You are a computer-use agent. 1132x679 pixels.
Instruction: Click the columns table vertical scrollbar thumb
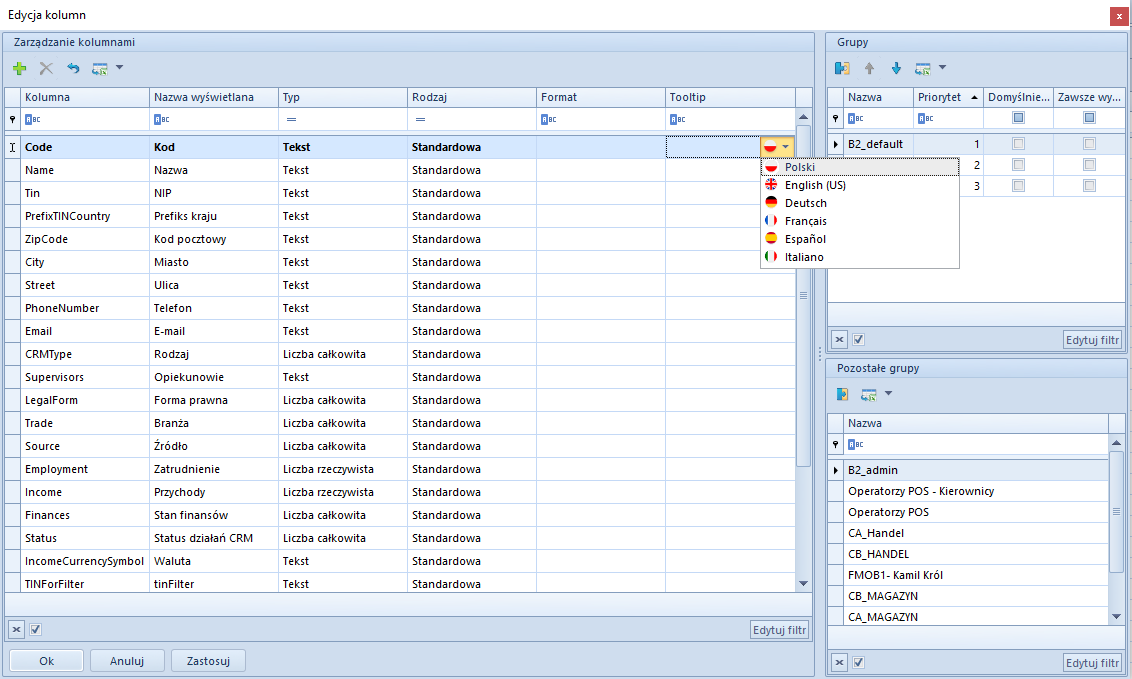click(x=803, y=296)
